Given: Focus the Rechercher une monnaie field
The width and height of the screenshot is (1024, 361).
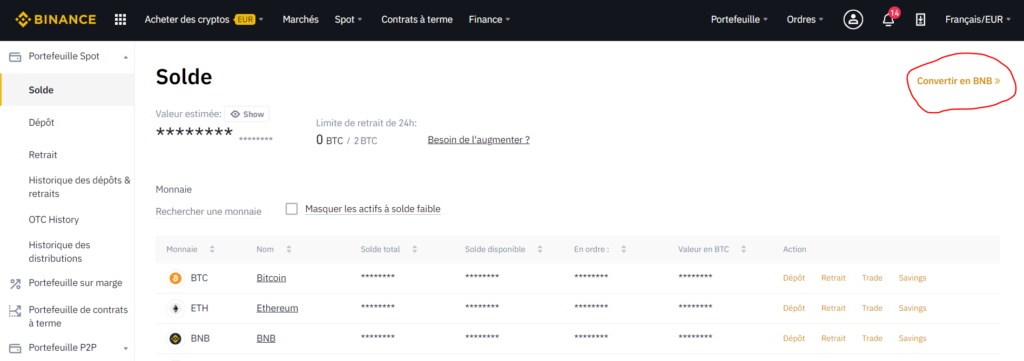Looking at the screenshot, I should coord(208,212).
